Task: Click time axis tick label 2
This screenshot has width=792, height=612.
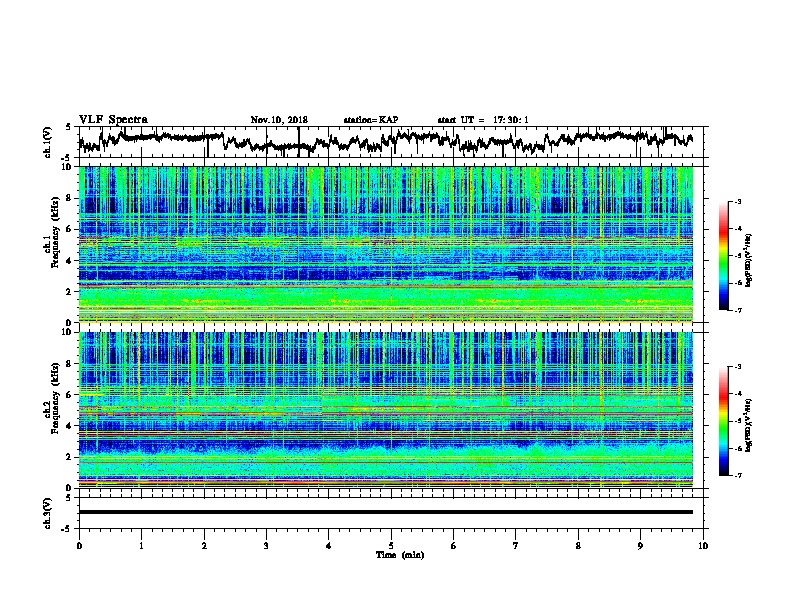Action: click(204, 546)
